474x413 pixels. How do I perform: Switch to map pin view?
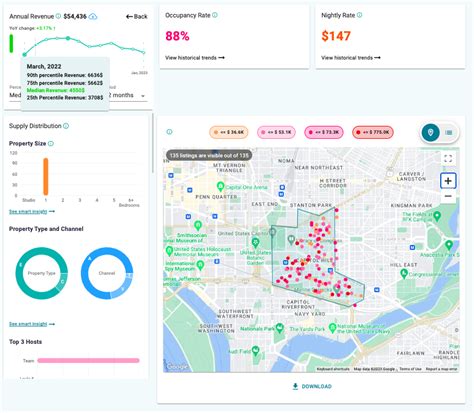pos(430,132)
